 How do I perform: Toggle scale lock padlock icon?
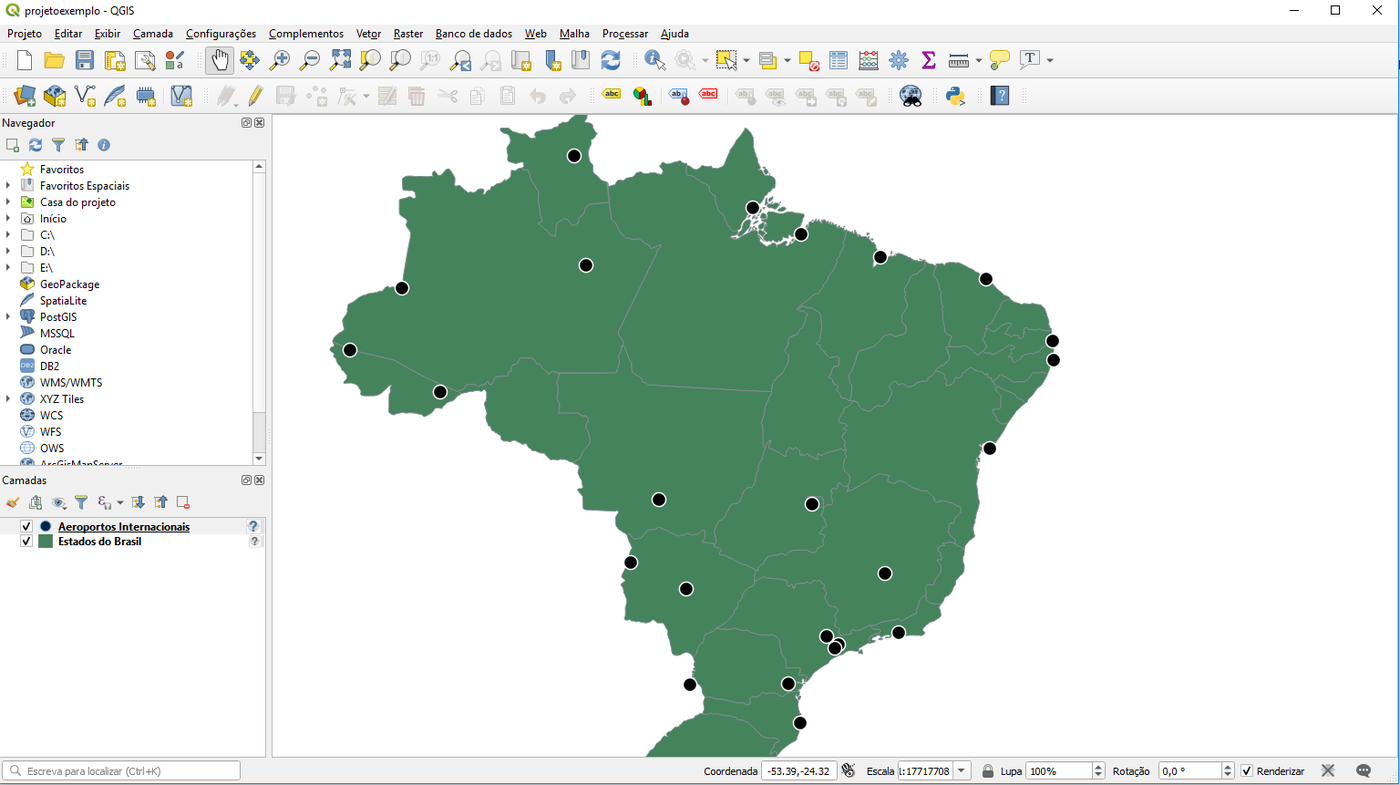[x=988, y=771]
